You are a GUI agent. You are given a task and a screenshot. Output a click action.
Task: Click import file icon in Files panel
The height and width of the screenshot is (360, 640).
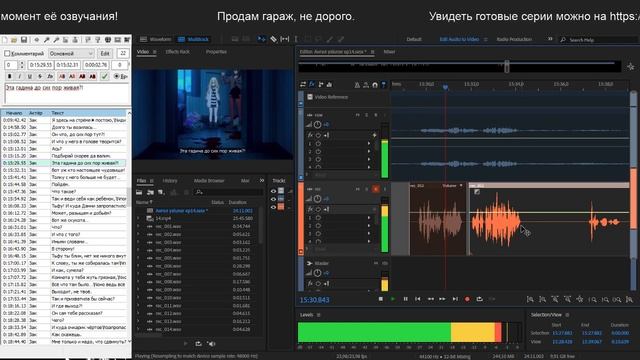[151, 192]
